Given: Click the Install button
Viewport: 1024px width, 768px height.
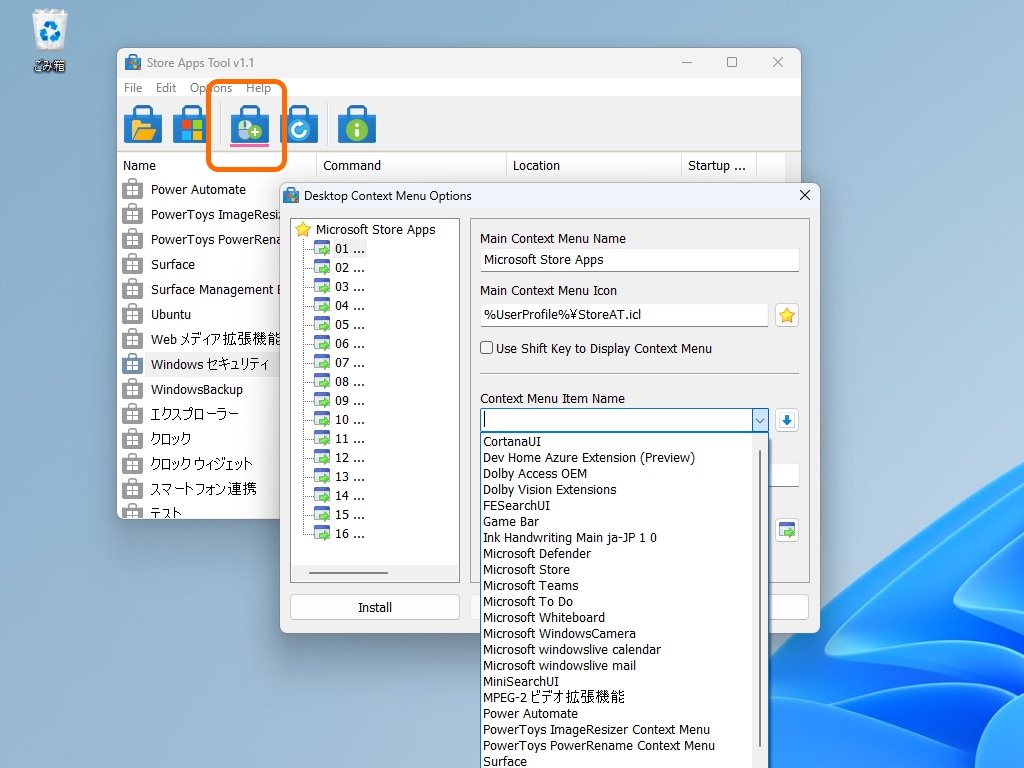Looking at the screenshot, I should (375, 607).
